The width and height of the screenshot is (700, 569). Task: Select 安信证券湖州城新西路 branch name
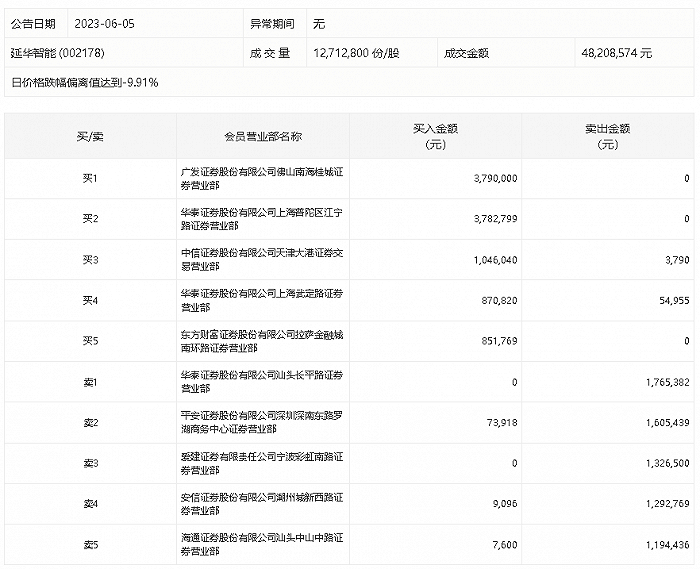[262, 504]
